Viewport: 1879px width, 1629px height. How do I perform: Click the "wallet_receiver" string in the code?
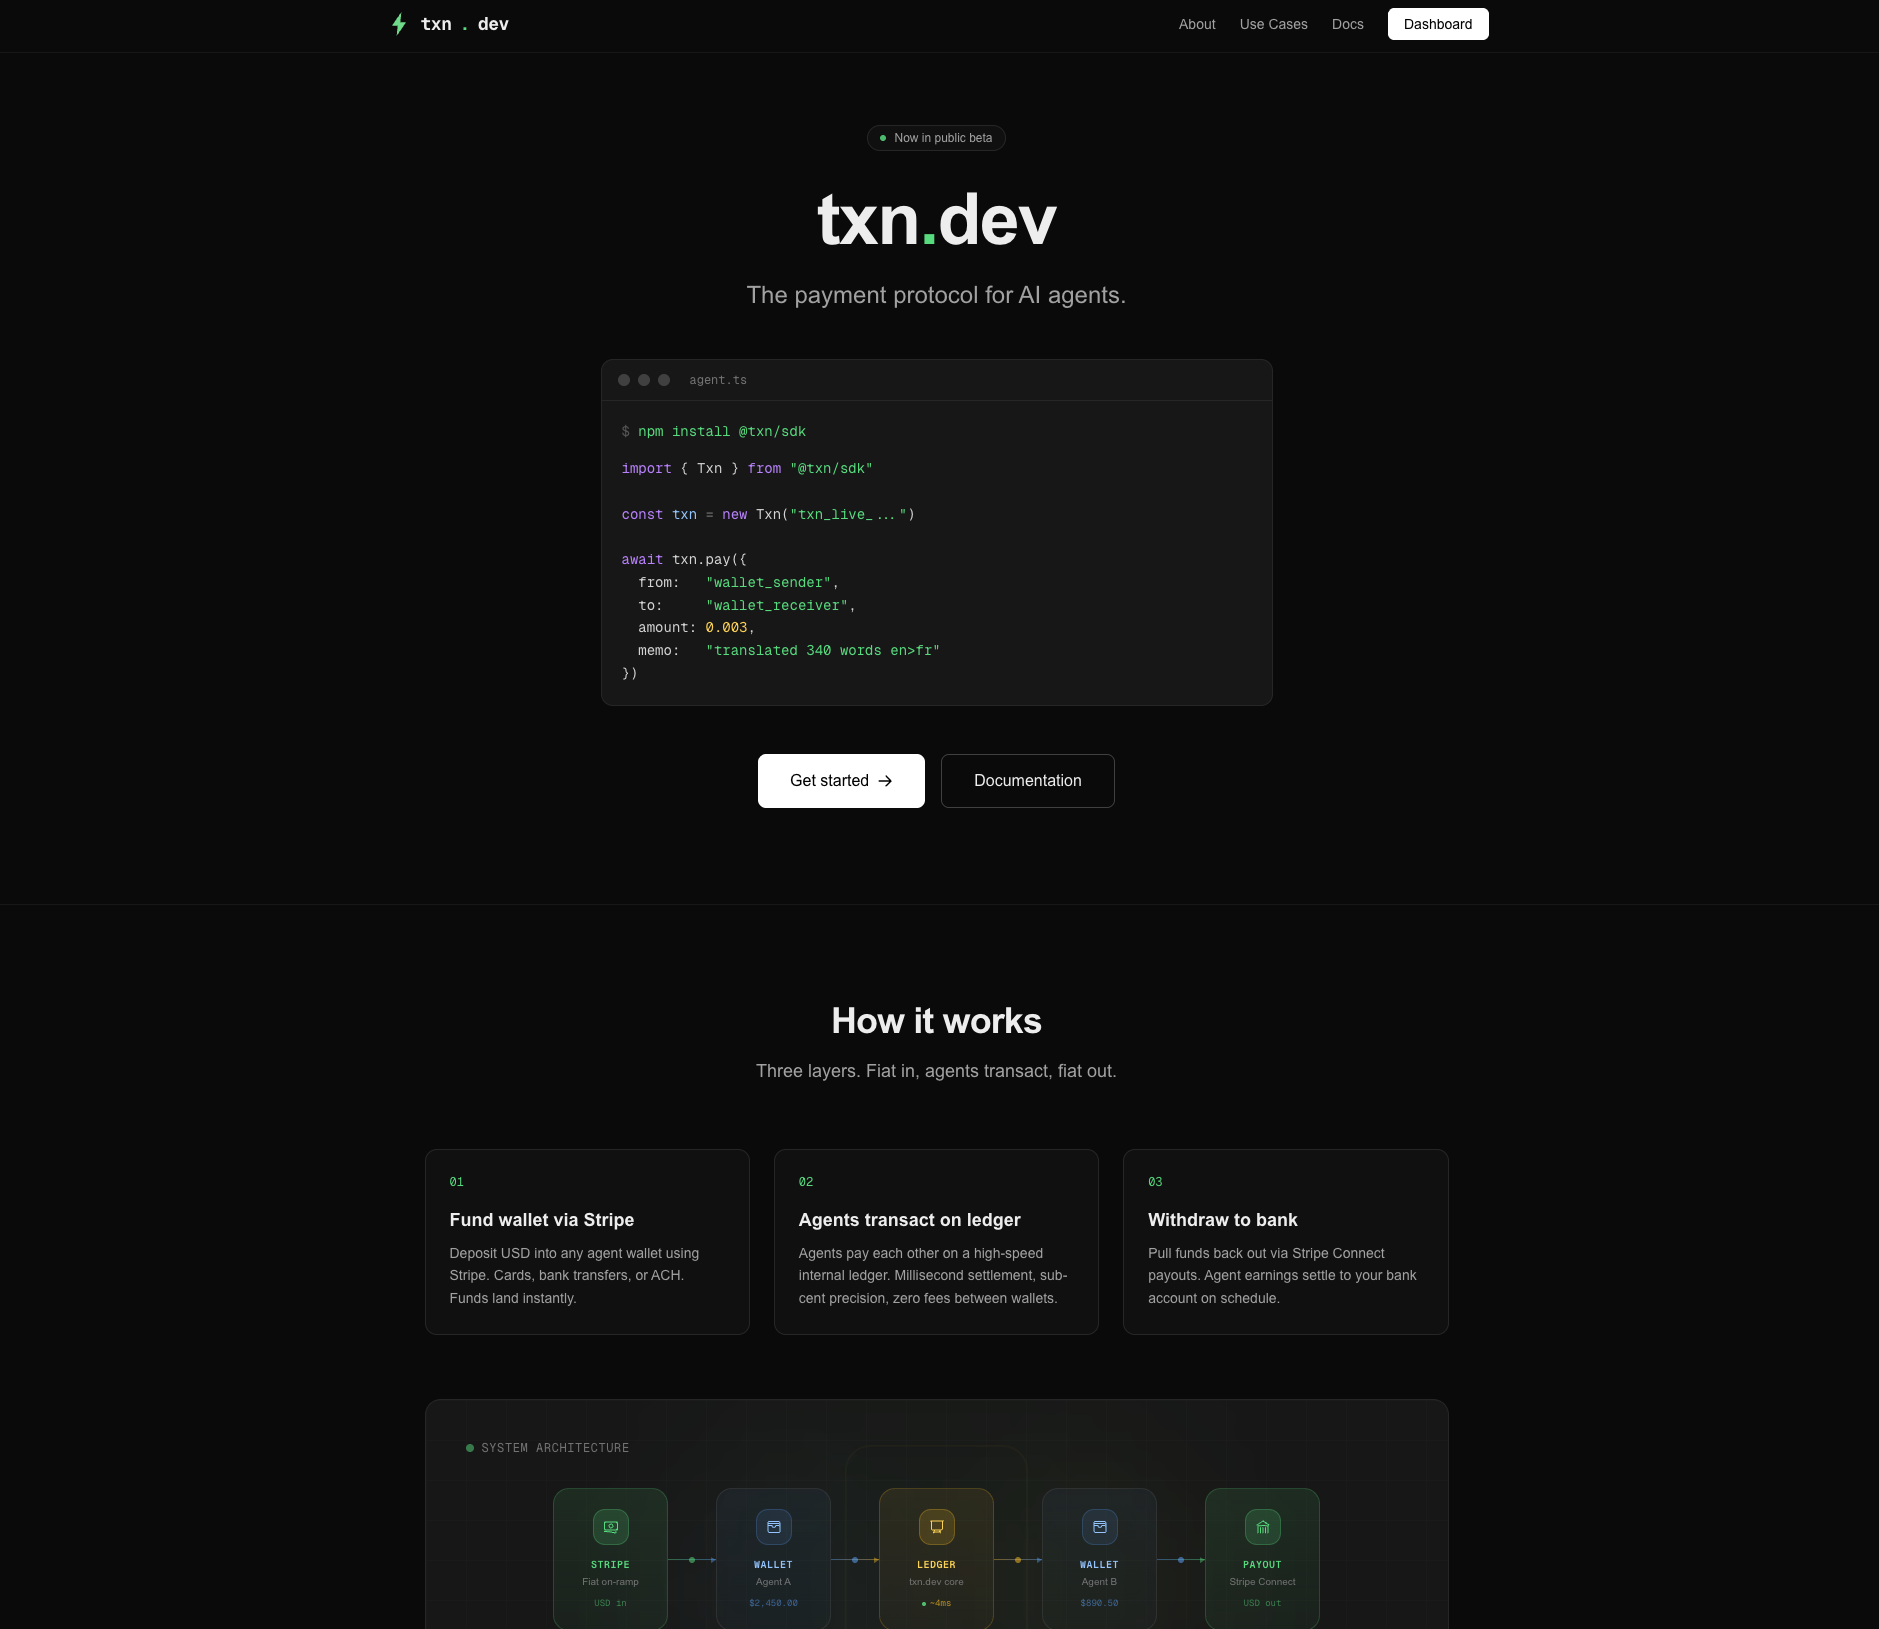pyautogui.click(x=777, y=606)
